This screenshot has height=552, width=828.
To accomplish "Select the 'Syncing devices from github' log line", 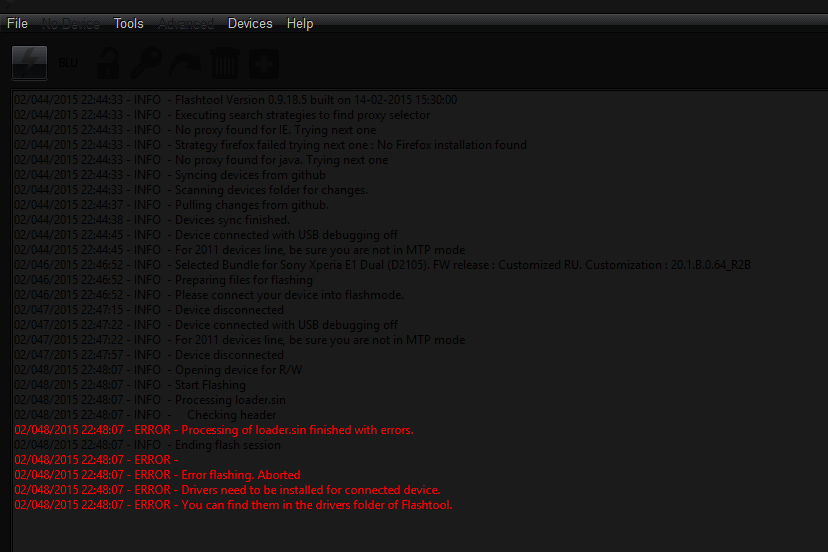I will 170,175.
